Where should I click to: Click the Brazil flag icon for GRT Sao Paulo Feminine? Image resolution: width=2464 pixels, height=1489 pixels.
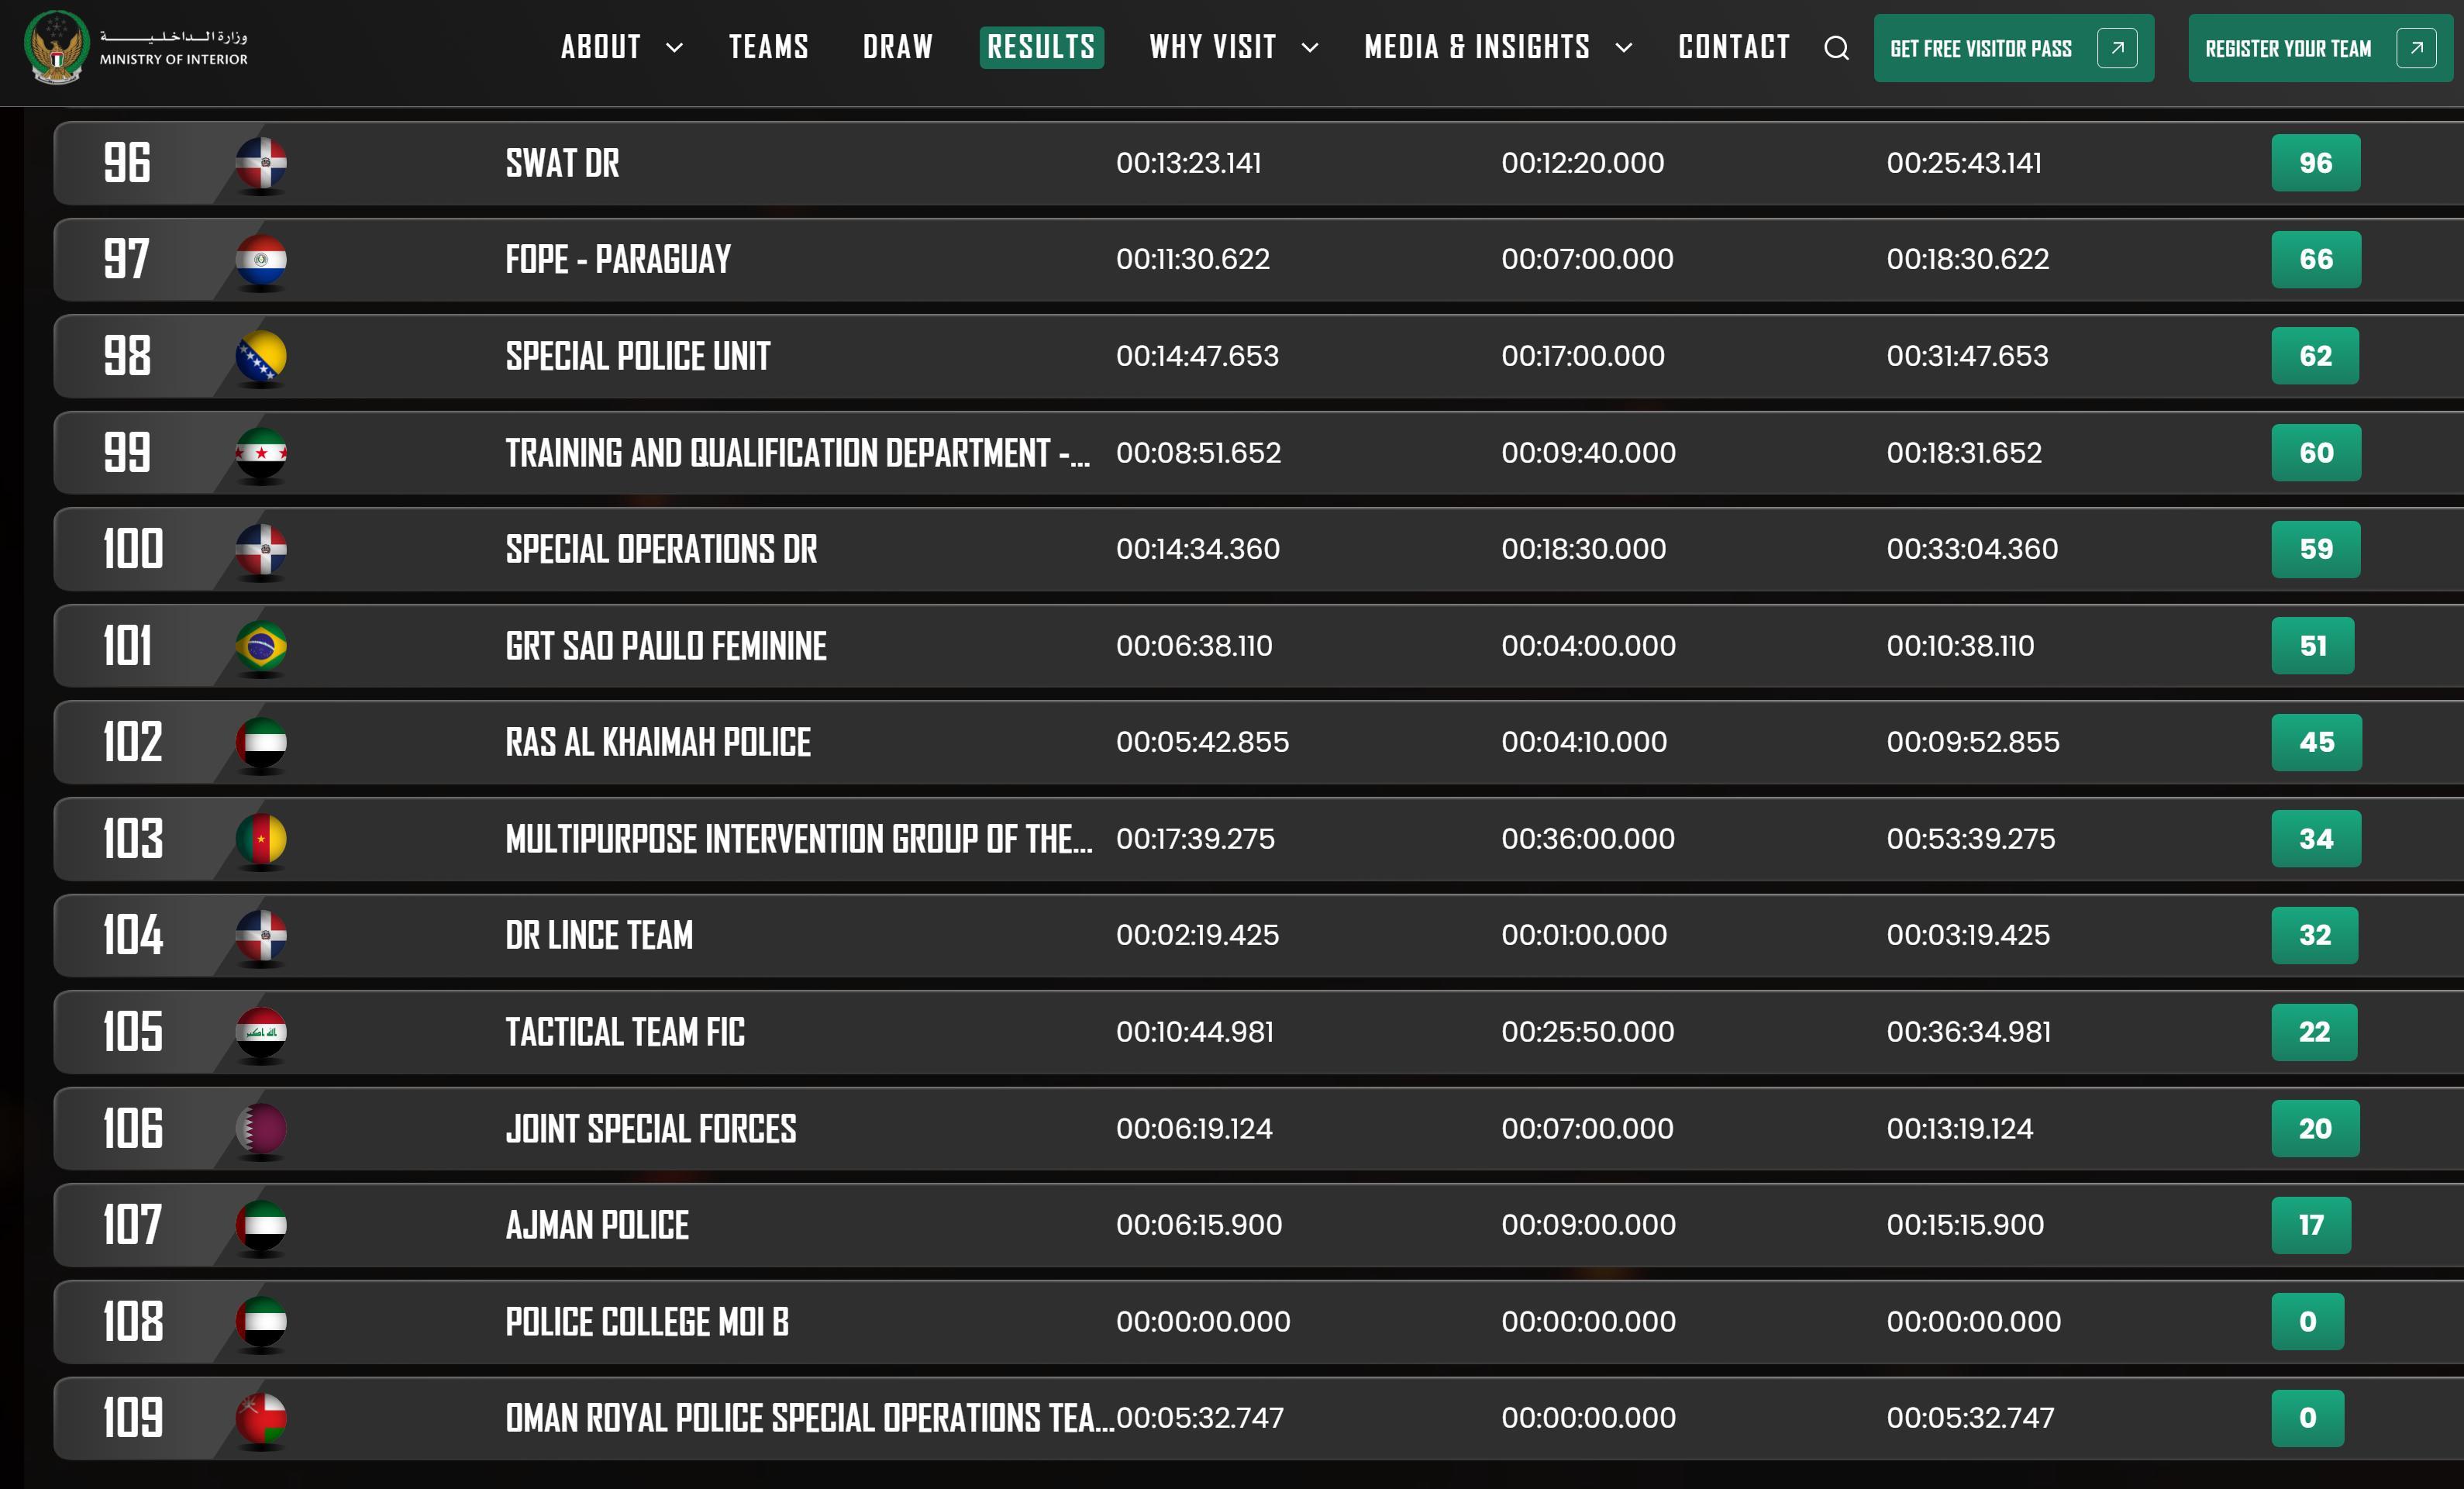(261, 646)
